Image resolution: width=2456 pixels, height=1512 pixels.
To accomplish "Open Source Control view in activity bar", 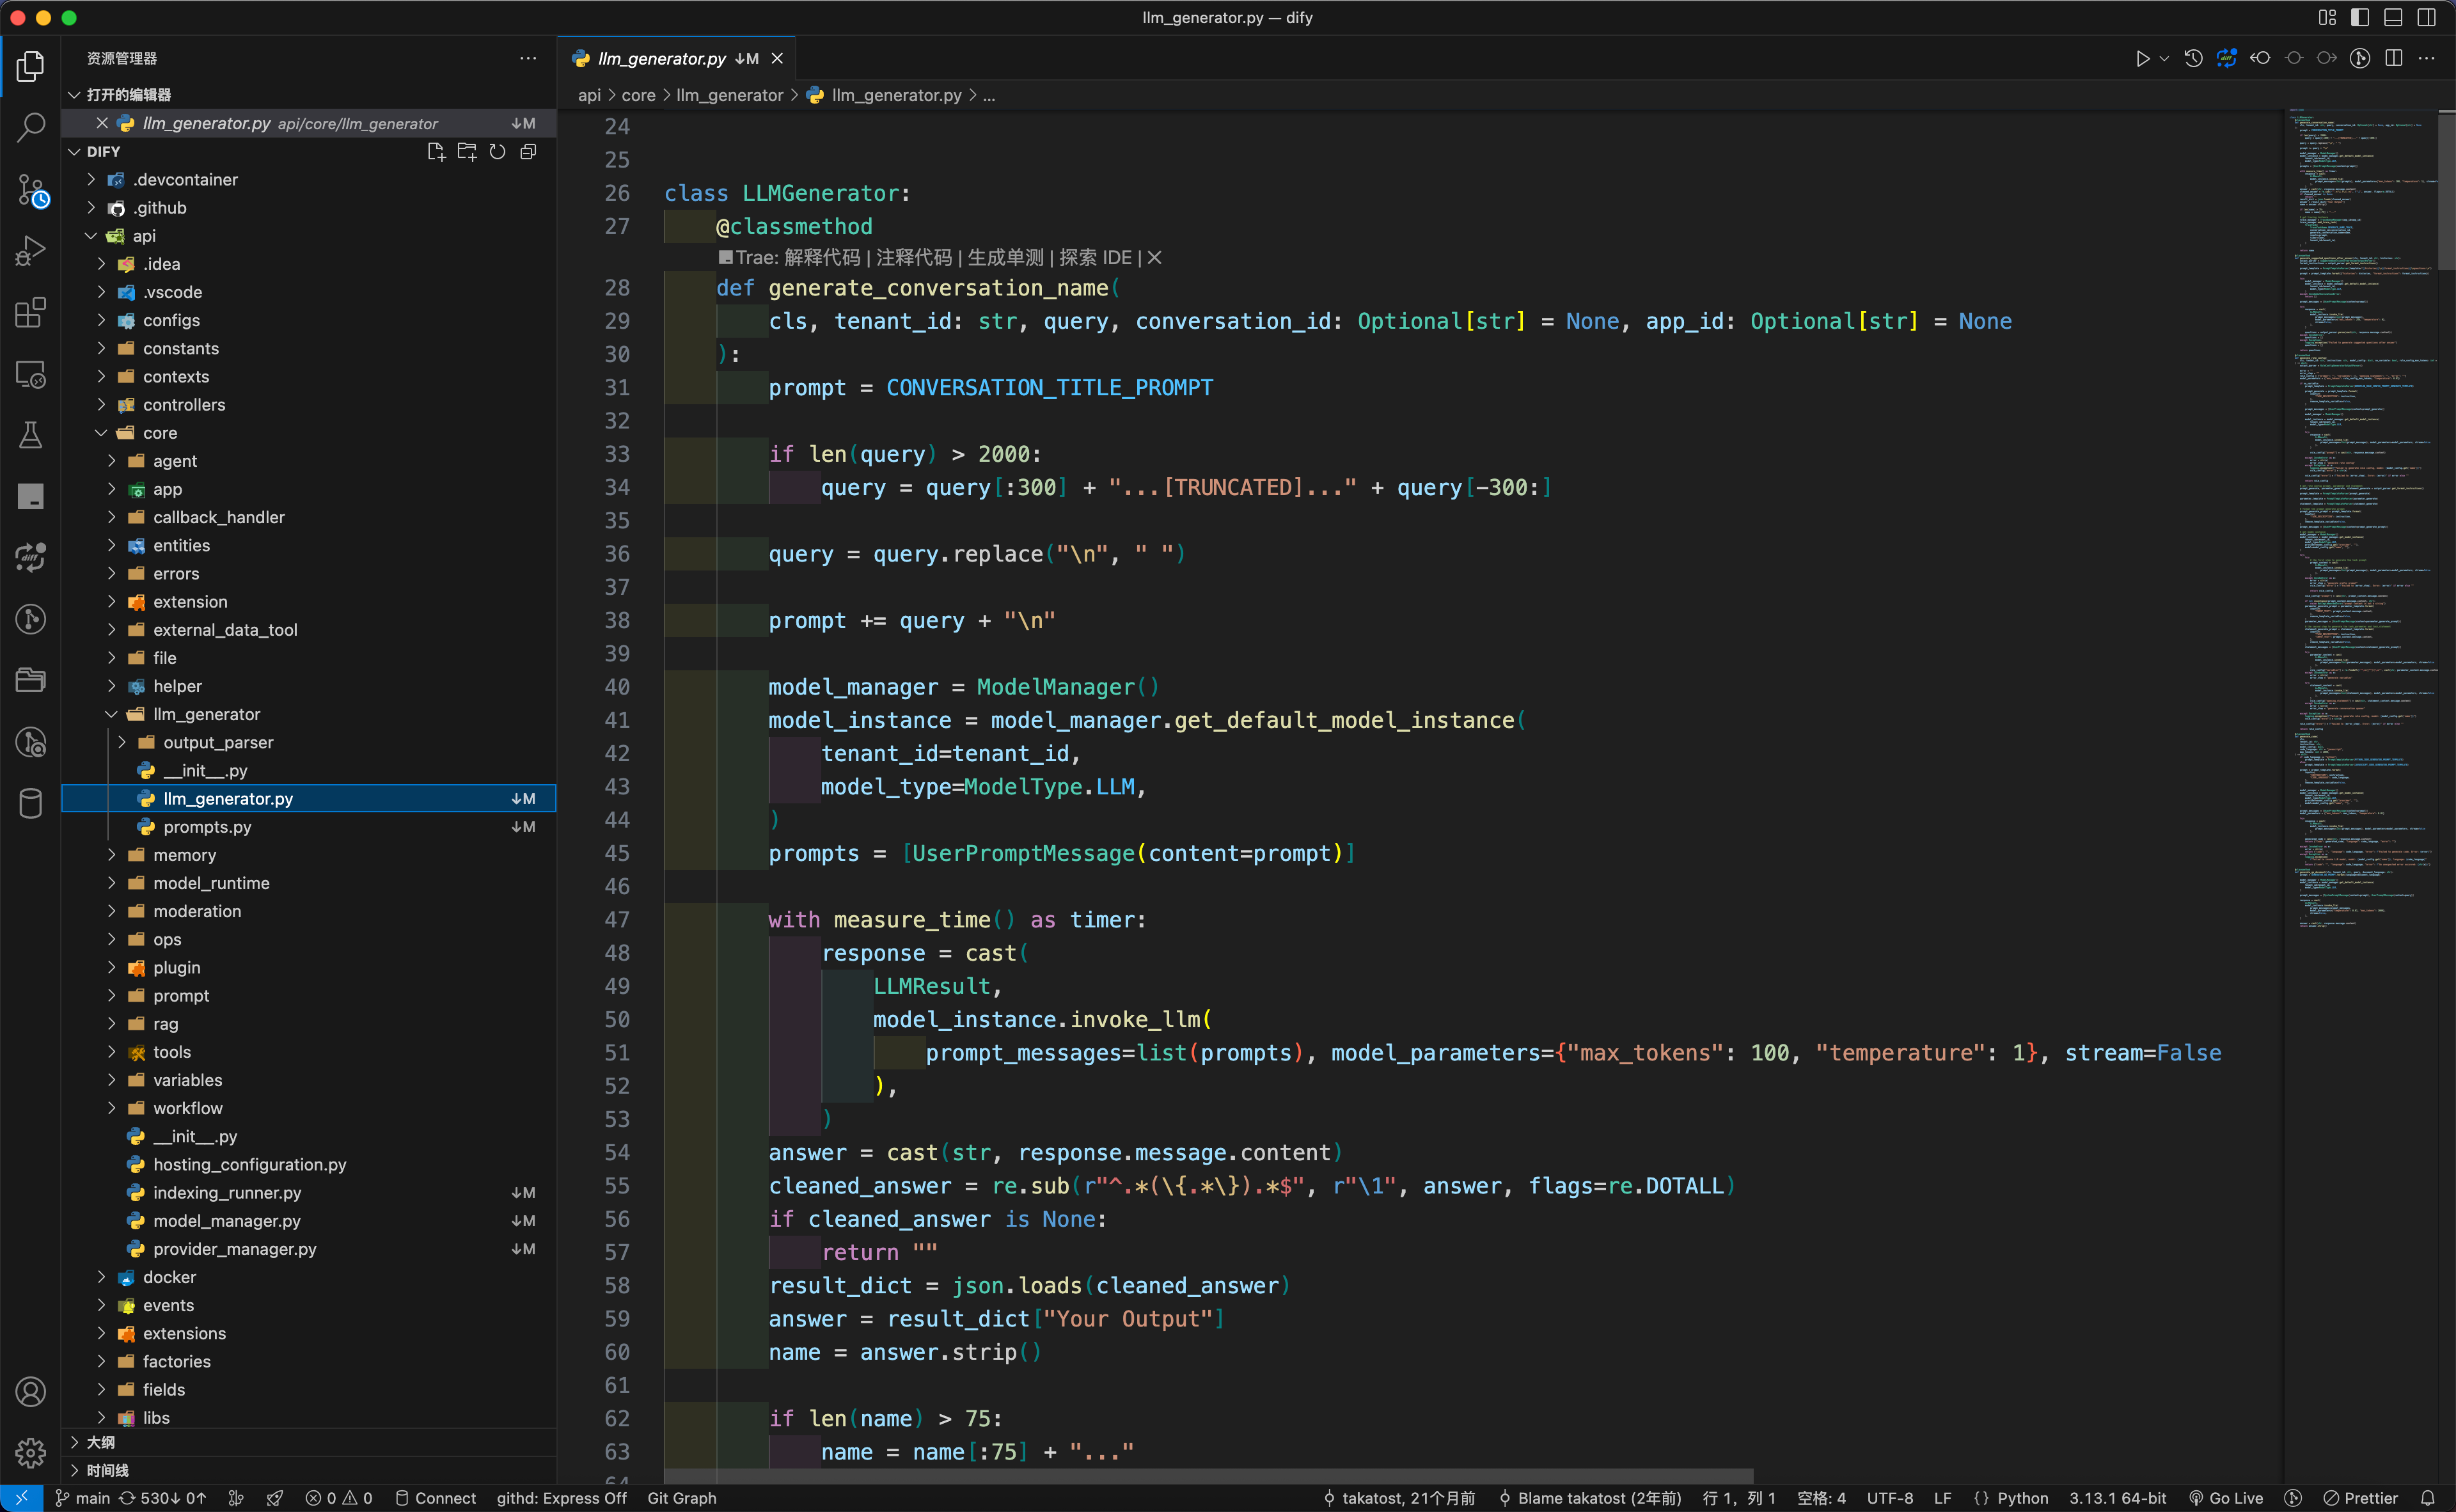I will (x=30, y=189).
